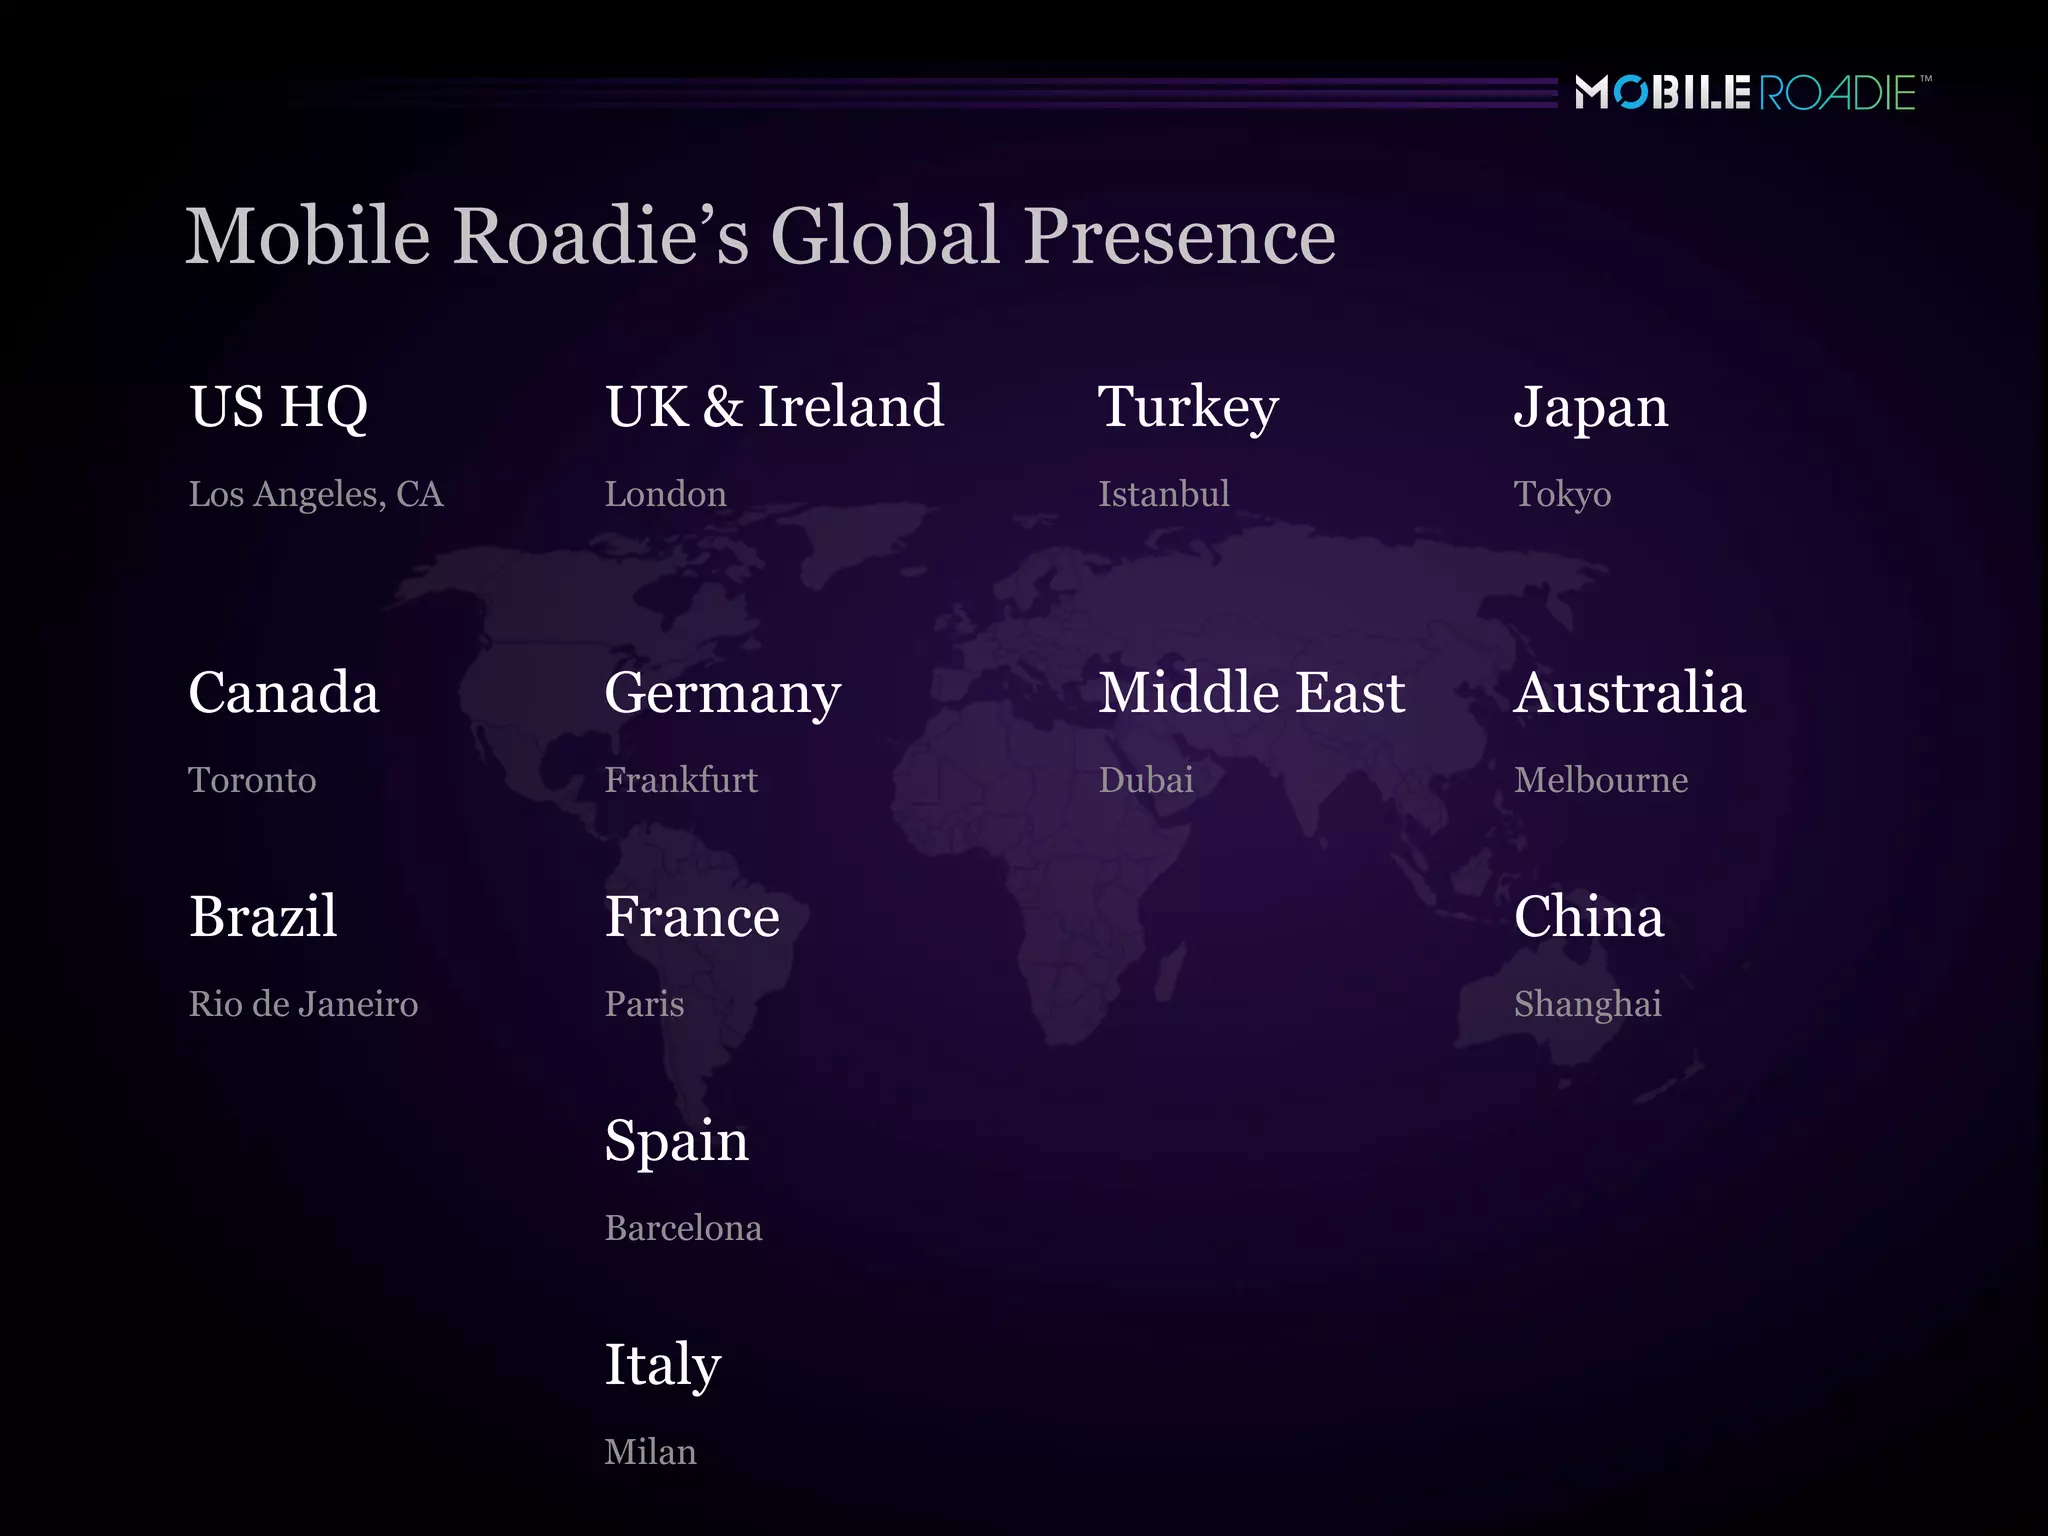
Task: Click the 'Brazil' heading
Action: 263,916
